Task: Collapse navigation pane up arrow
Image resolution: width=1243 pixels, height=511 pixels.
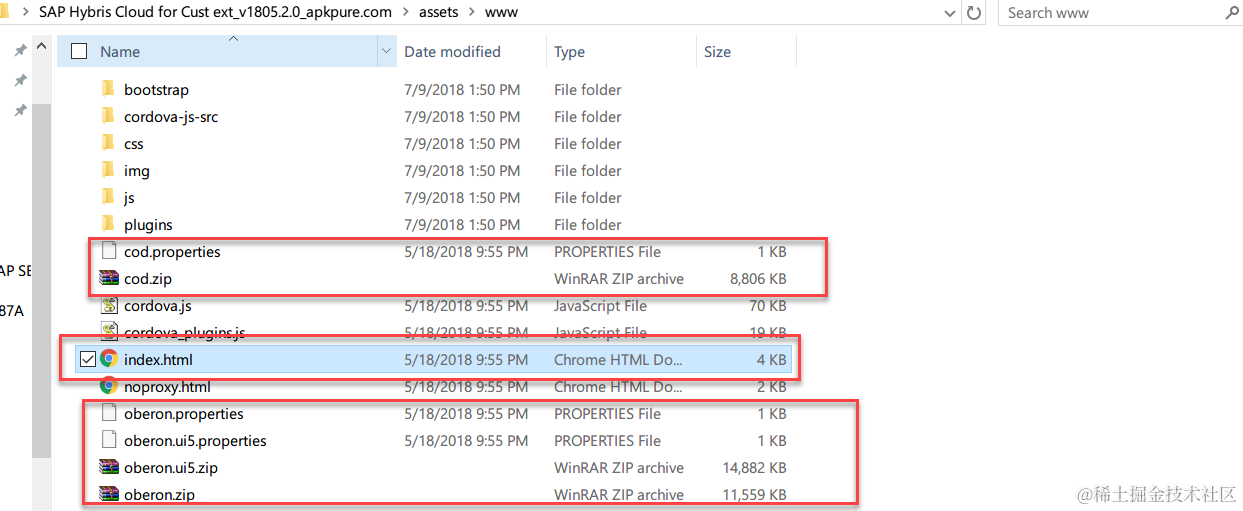Action: coord(41,47)
